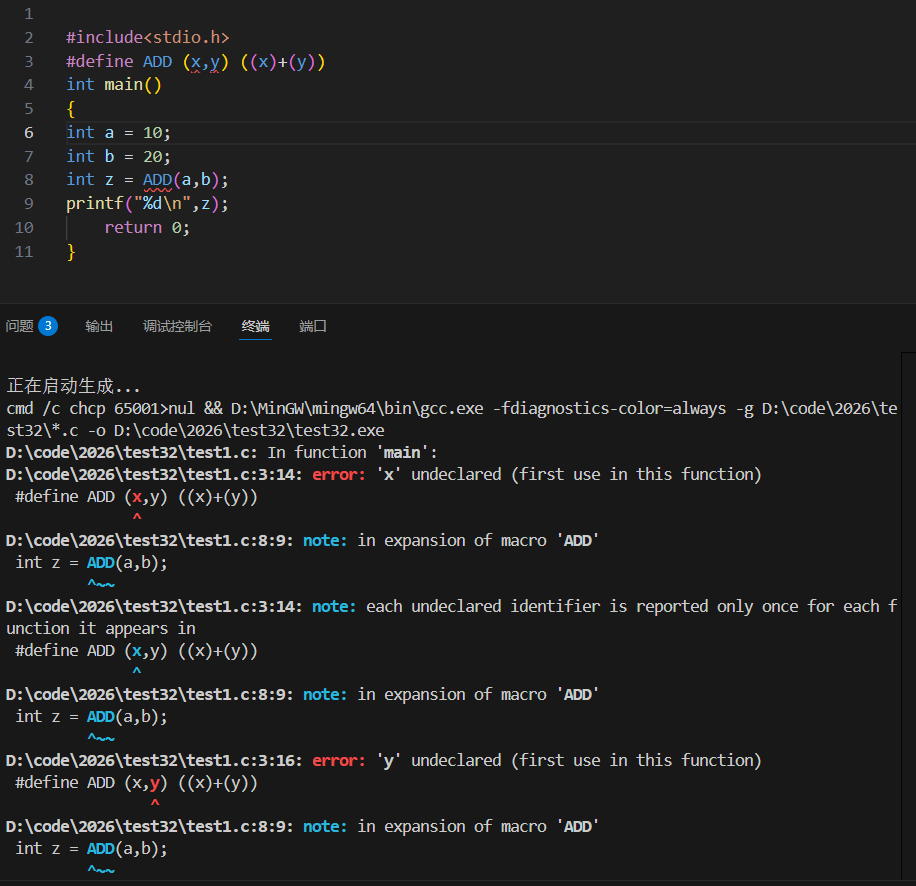Click the int main() declaration
916x886 pixels.
114,85
